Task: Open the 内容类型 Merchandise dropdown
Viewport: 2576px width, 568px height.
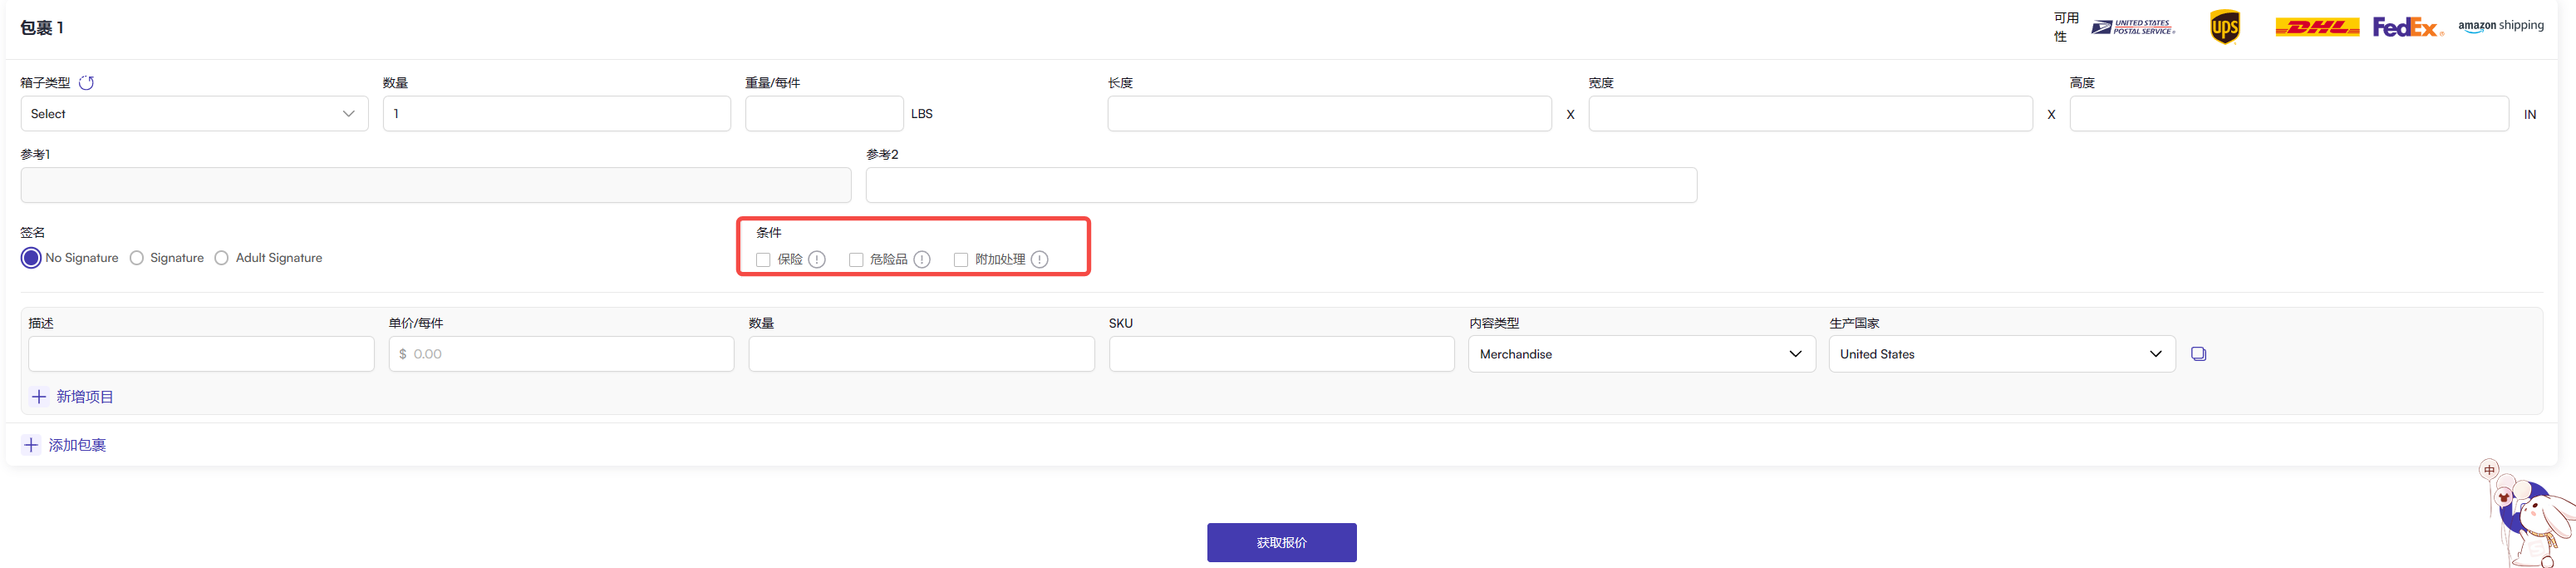Action: (1641, 354)
